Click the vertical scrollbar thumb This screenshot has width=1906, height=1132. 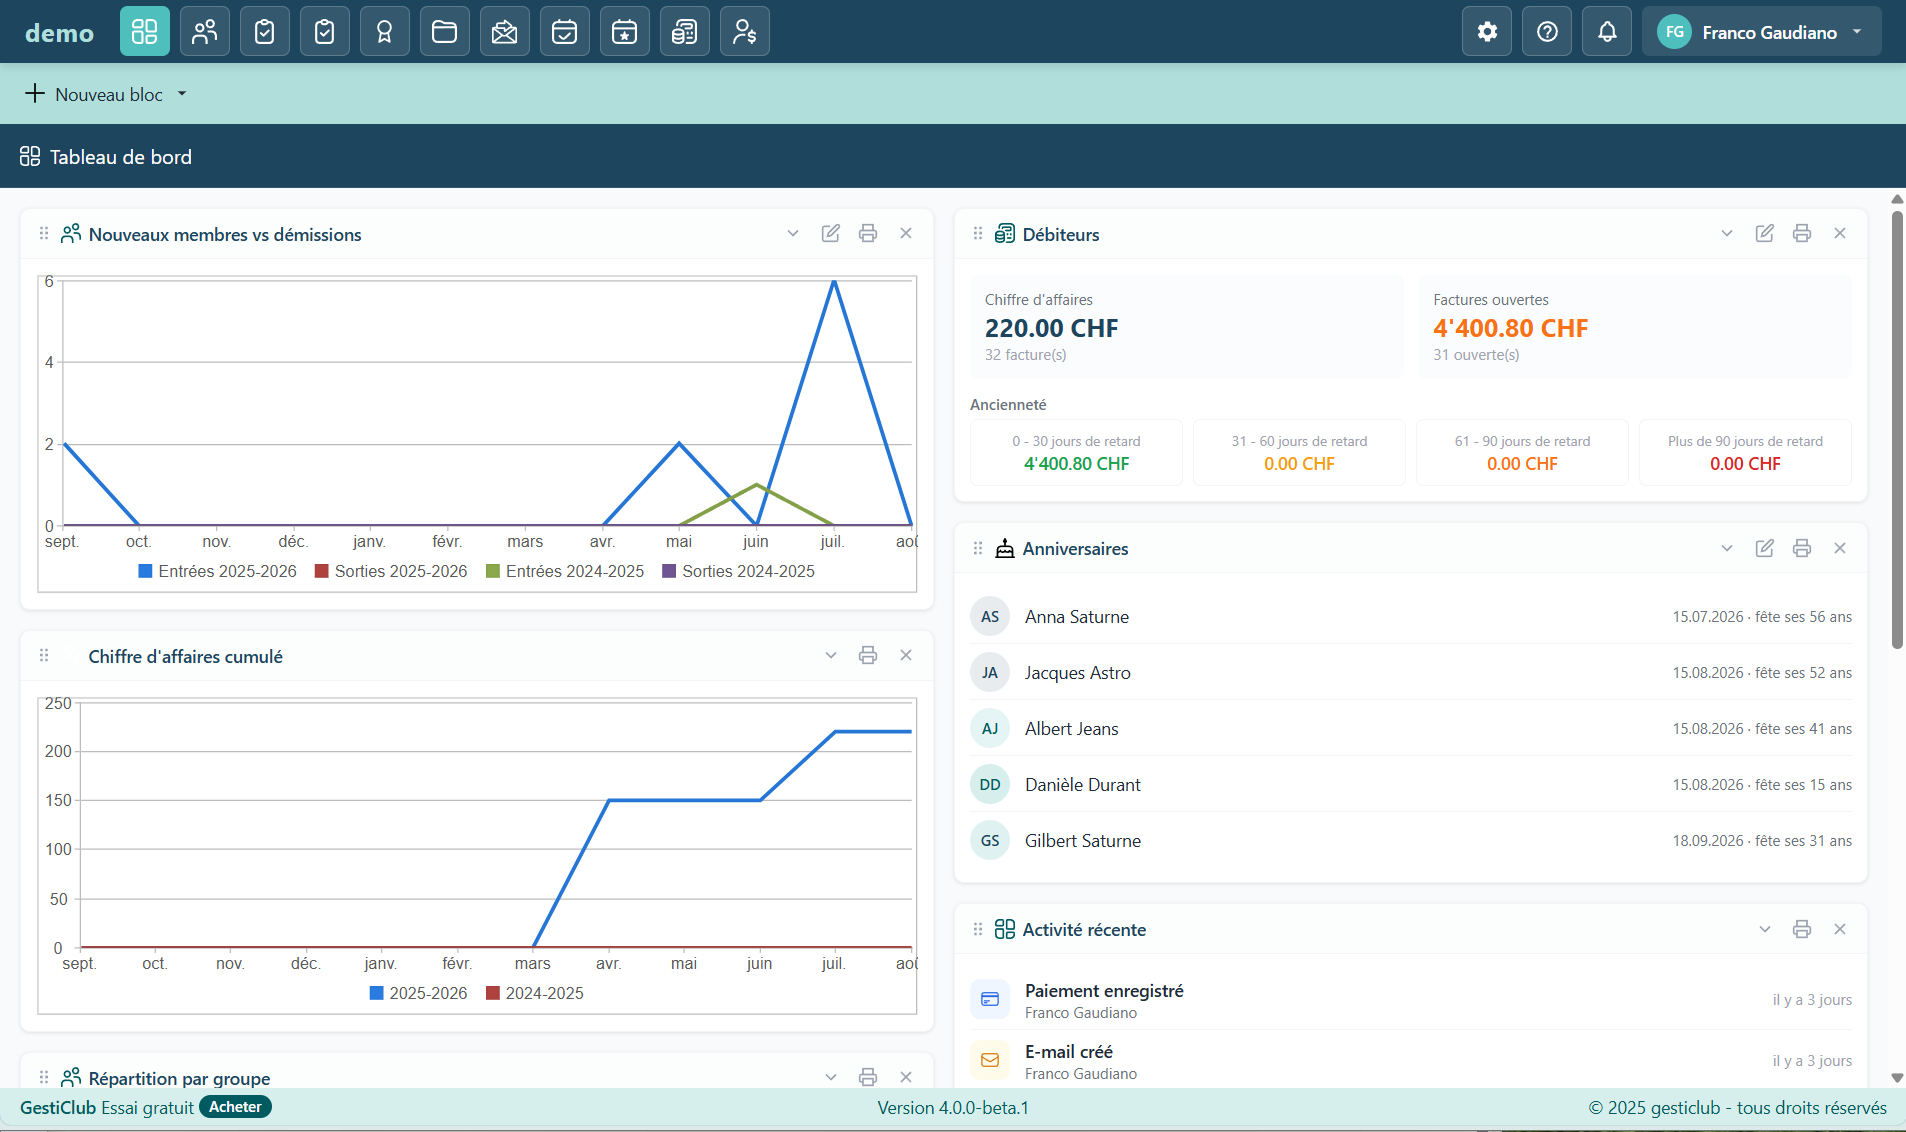(x=1897, y=430)
